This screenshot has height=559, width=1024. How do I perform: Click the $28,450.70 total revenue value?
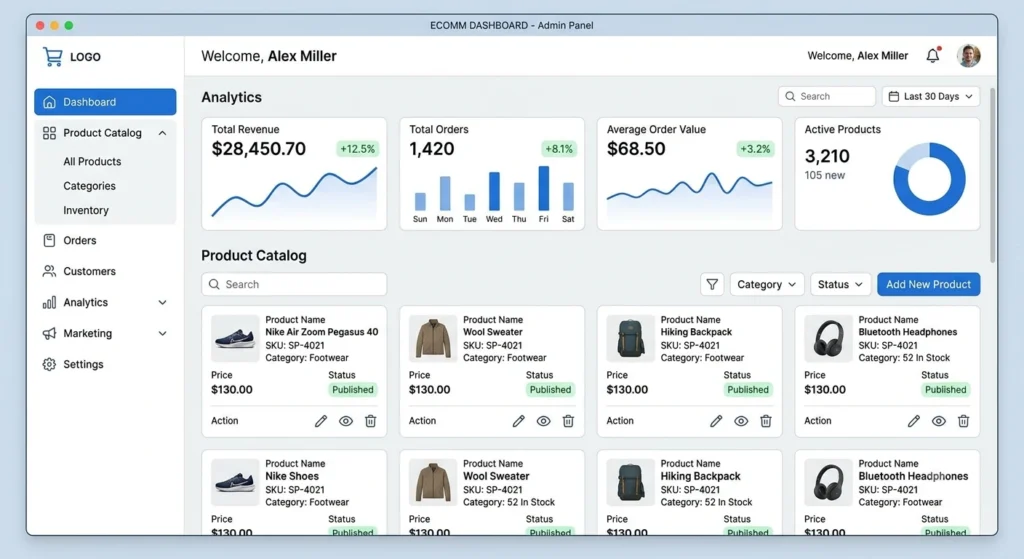pos(259,149)
